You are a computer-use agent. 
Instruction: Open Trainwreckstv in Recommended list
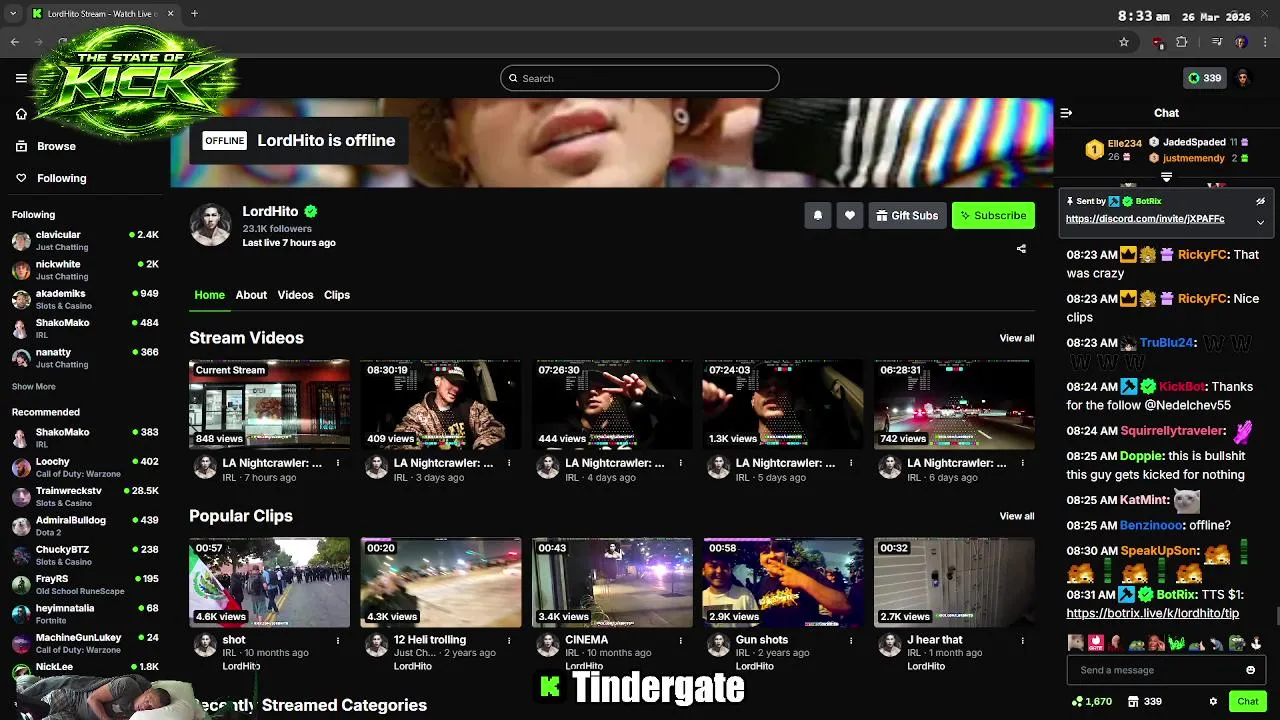click(x=85, y=497)
